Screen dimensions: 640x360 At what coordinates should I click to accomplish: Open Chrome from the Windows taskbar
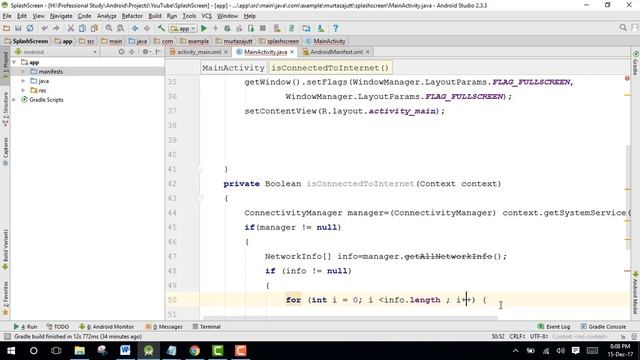[195, 351]
